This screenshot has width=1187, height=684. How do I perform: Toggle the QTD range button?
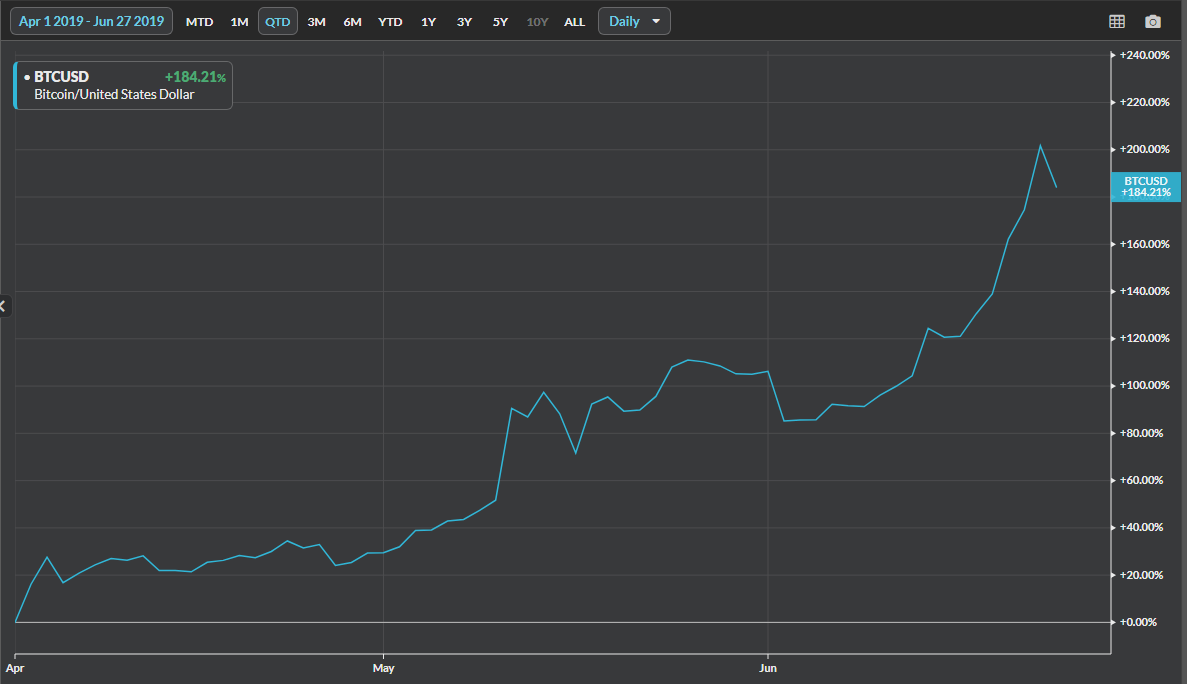(277, 22)
